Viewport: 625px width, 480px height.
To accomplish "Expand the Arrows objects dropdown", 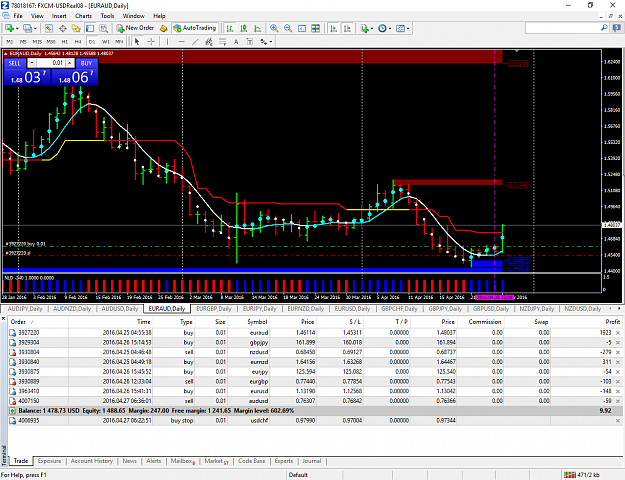I will [x=271, y=41].
